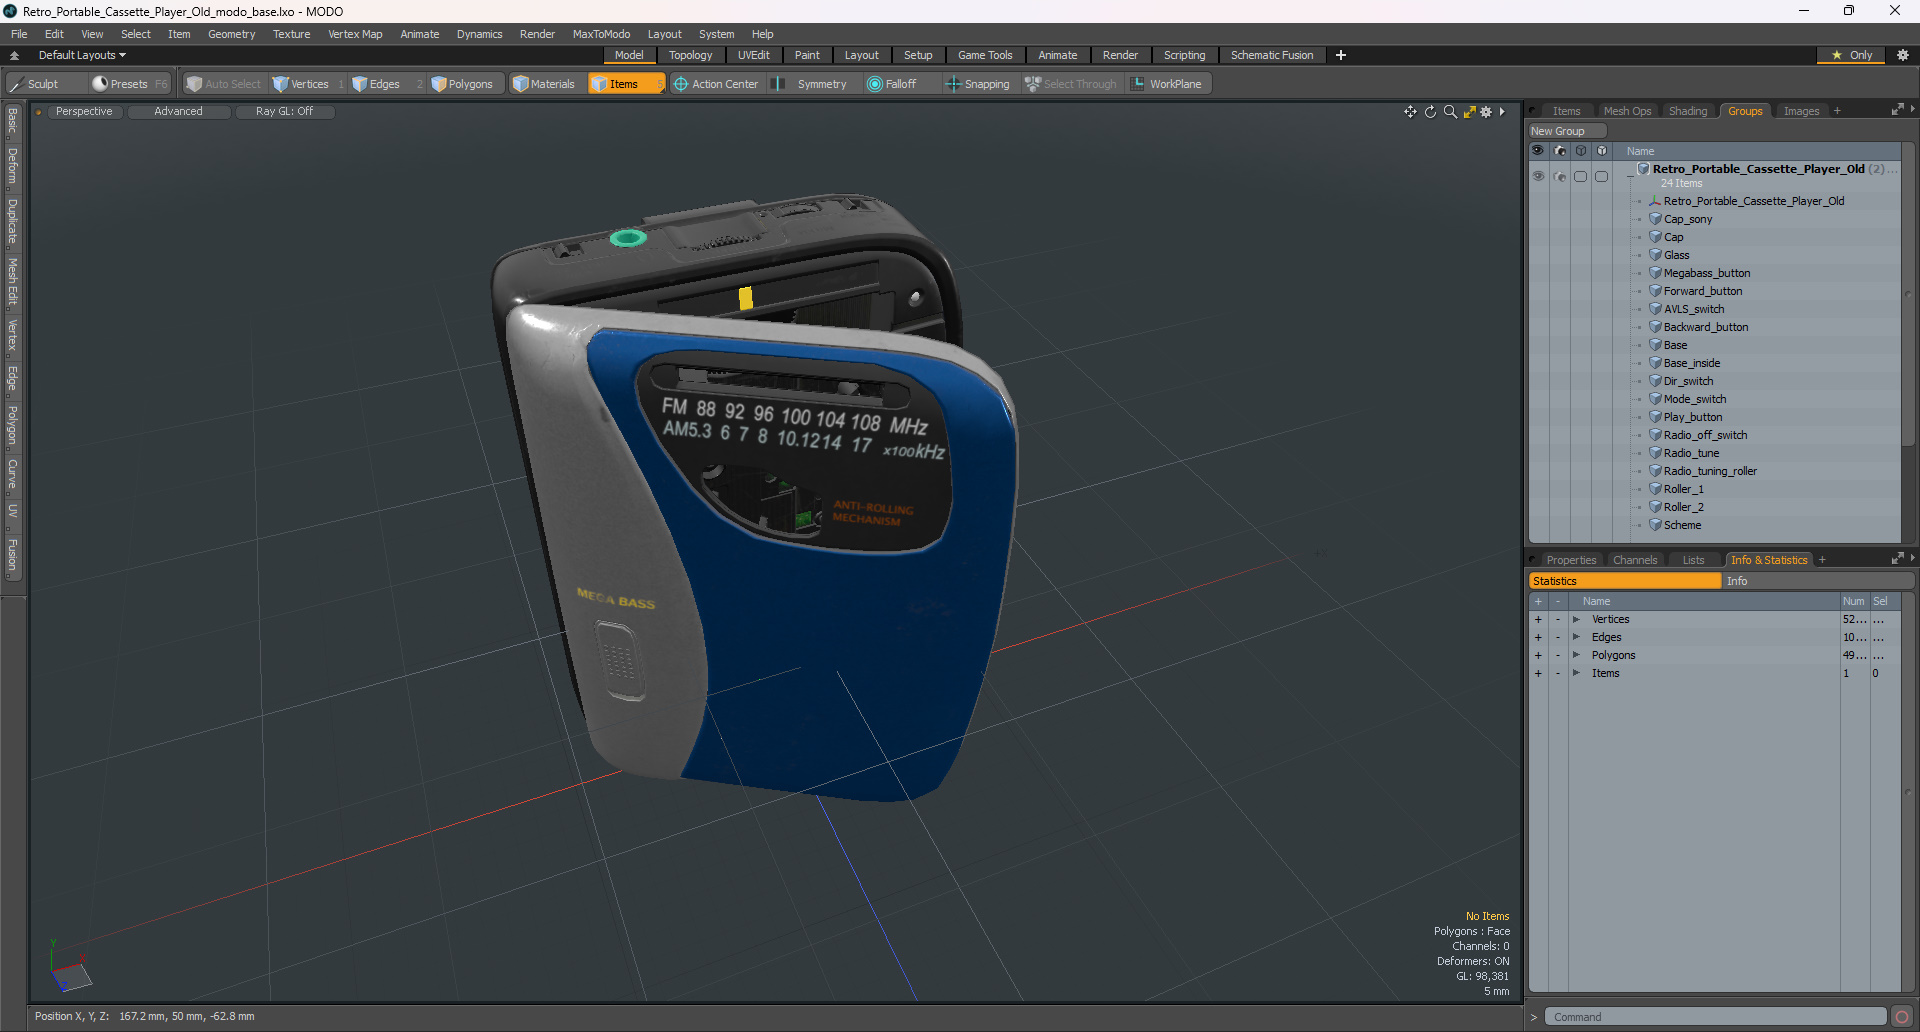Viewport: 1920px width, 1032px height.
Task: Click the Groups list vertical scrollbar
Action: click(x=1908, y=295)
